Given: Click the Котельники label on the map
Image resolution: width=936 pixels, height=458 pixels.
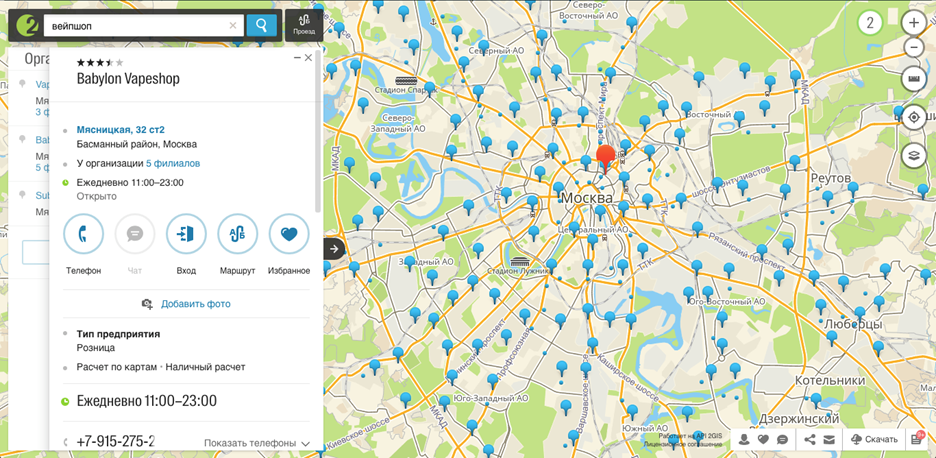Looking at the screenshot, I should coord(830,380).
